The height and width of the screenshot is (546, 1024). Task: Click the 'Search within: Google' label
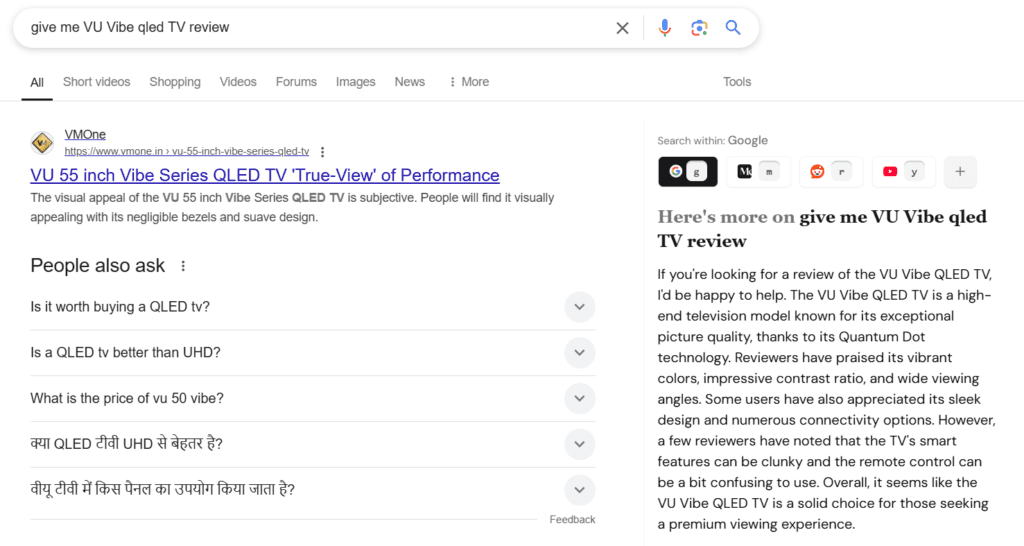point(712,140)
